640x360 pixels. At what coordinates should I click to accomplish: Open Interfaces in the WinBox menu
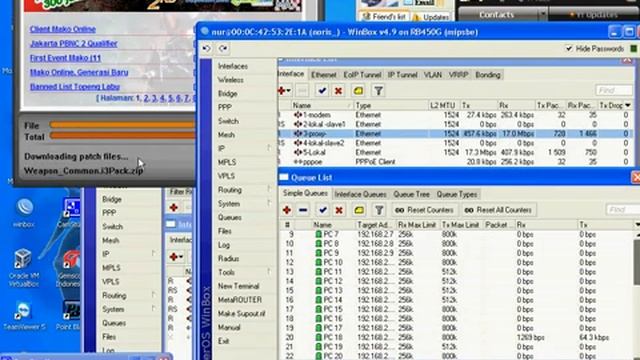pyautogui.click(x=233, y=66)
